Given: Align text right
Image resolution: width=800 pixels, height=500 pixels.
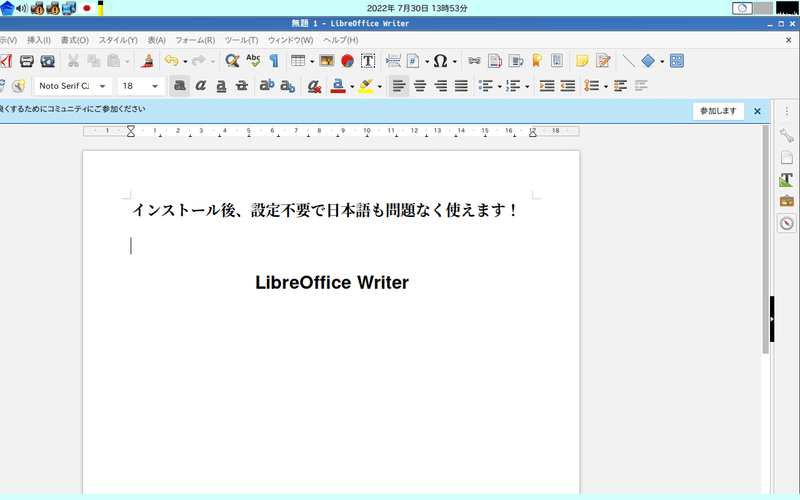Looking at the screenshot, I should tap(441, 86).
